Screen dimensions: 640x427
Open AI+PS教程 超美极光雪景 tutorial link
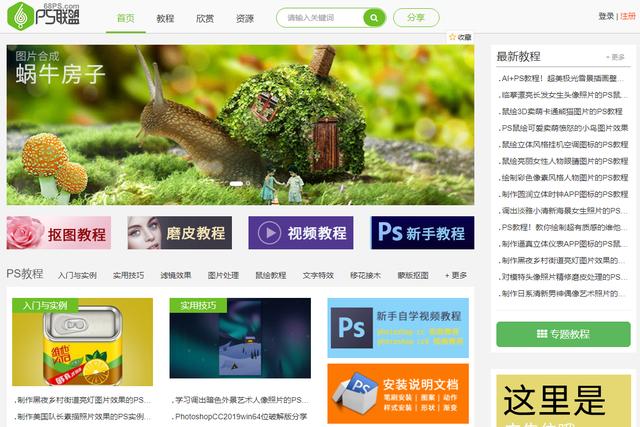(x=561, y=78)
